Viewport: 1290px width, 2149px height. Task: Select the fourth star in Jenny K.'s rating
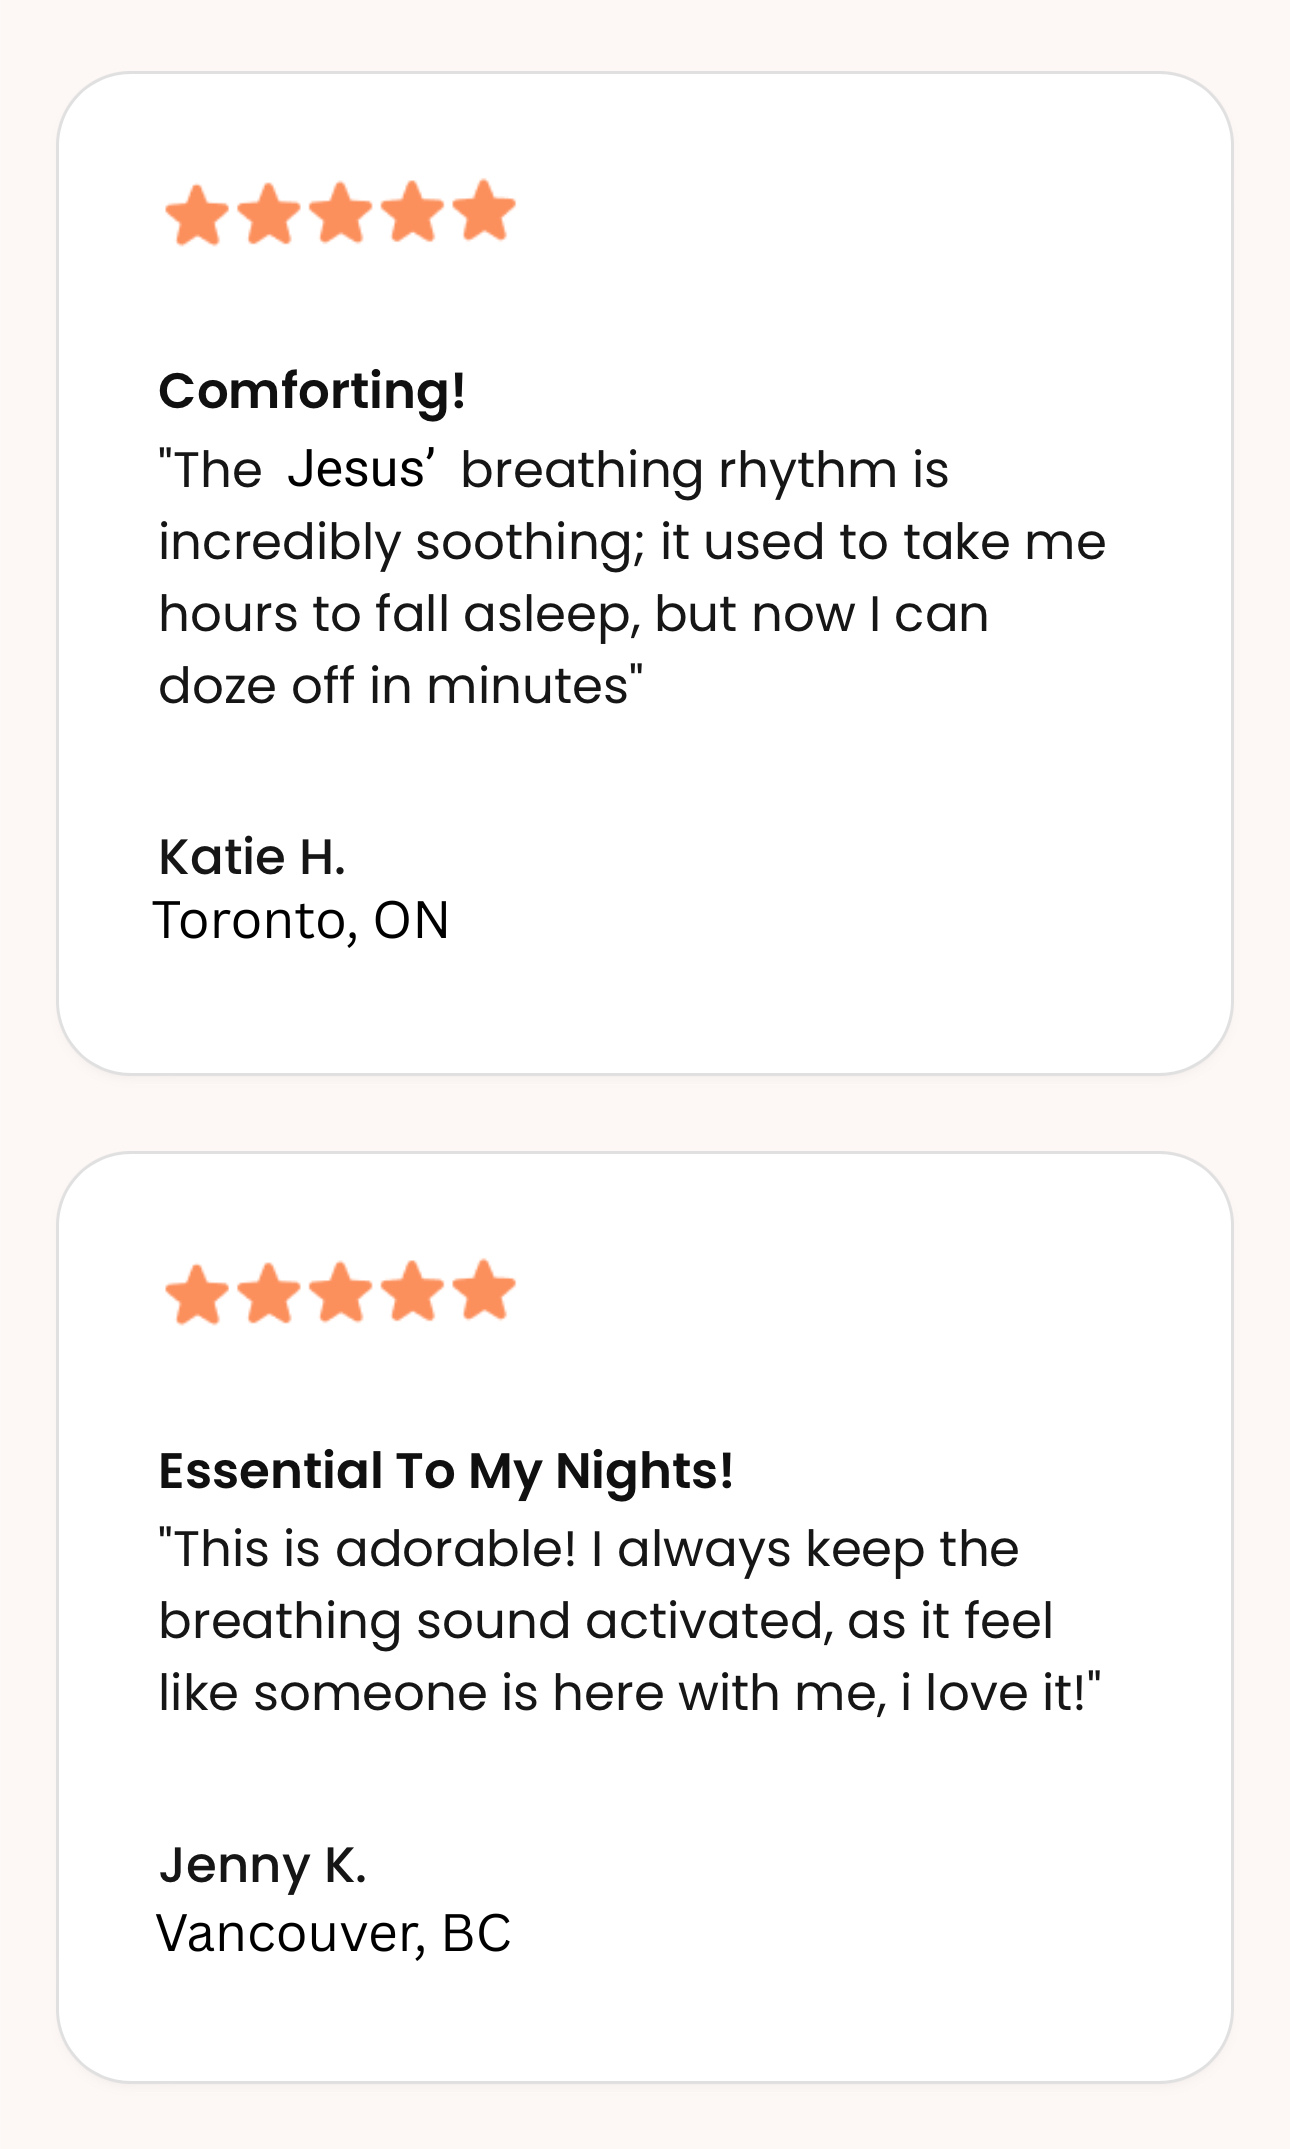414,1292
